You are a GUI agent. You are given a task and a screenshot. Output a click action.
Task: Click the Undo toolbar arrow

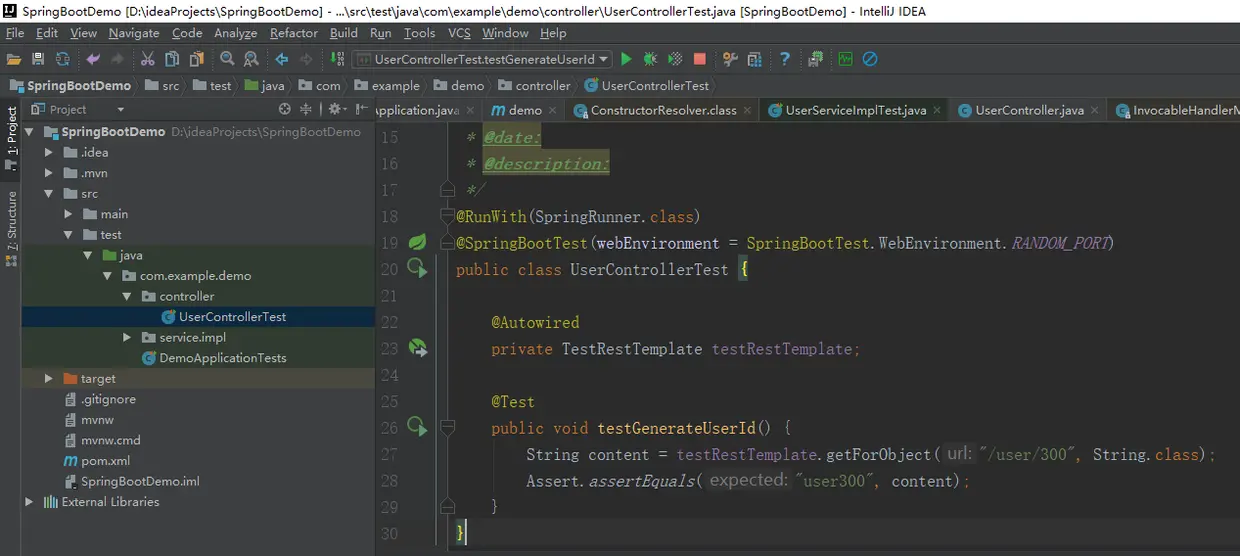pos(93,60)
